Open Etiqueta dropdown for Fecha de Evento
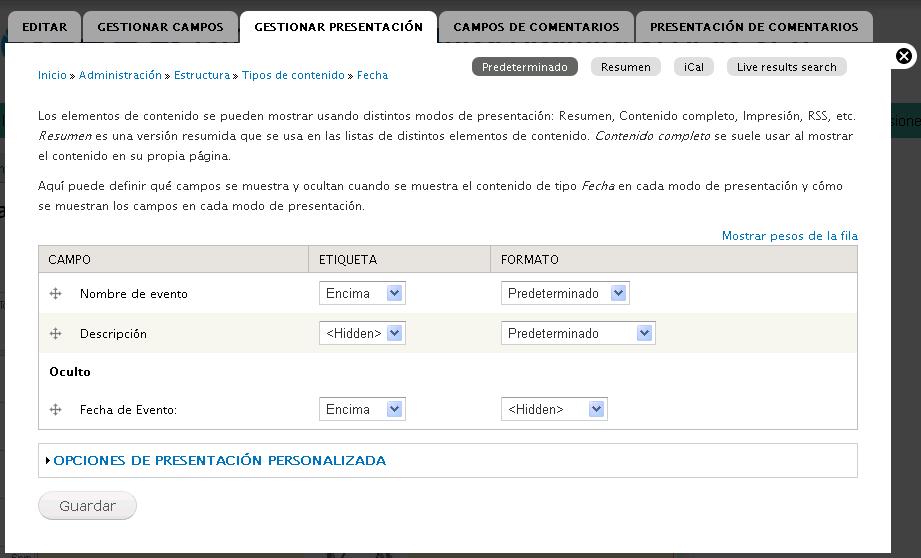This screenshot has height=558, width=921. [x=362, y=409]
